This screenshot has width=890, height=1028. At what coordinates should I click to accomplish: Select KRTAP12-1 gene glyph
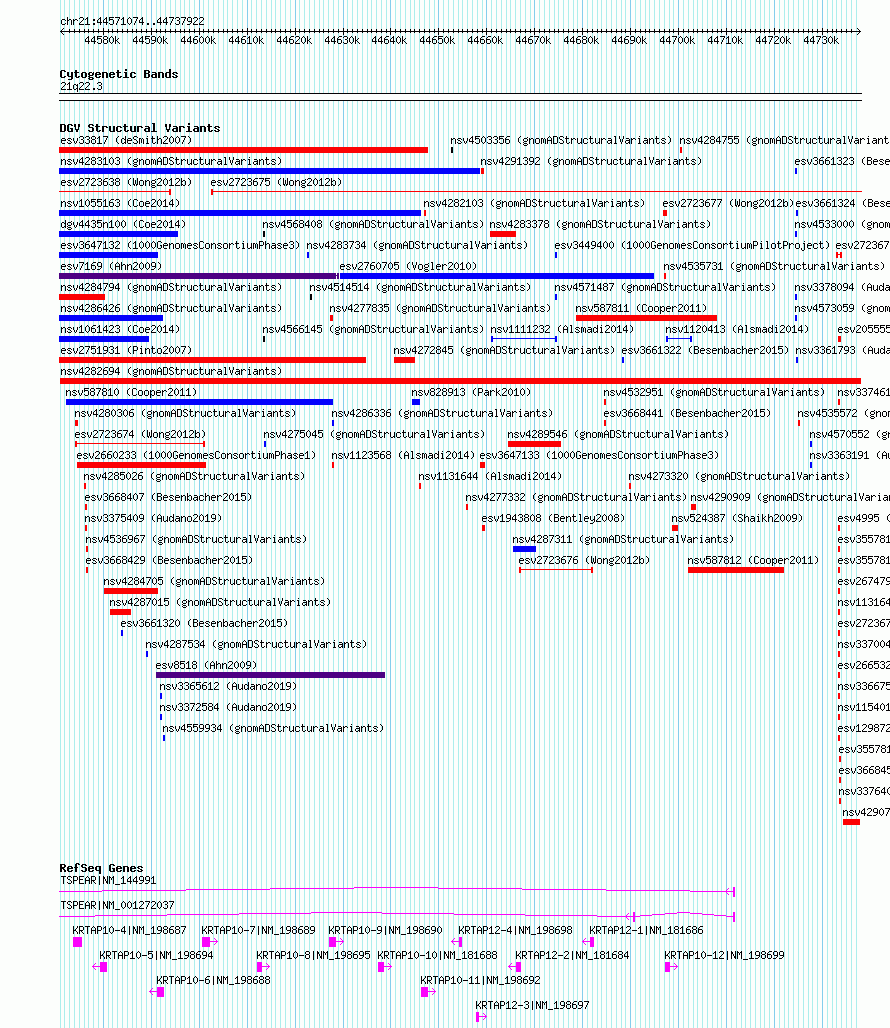(x=588, y=942)
